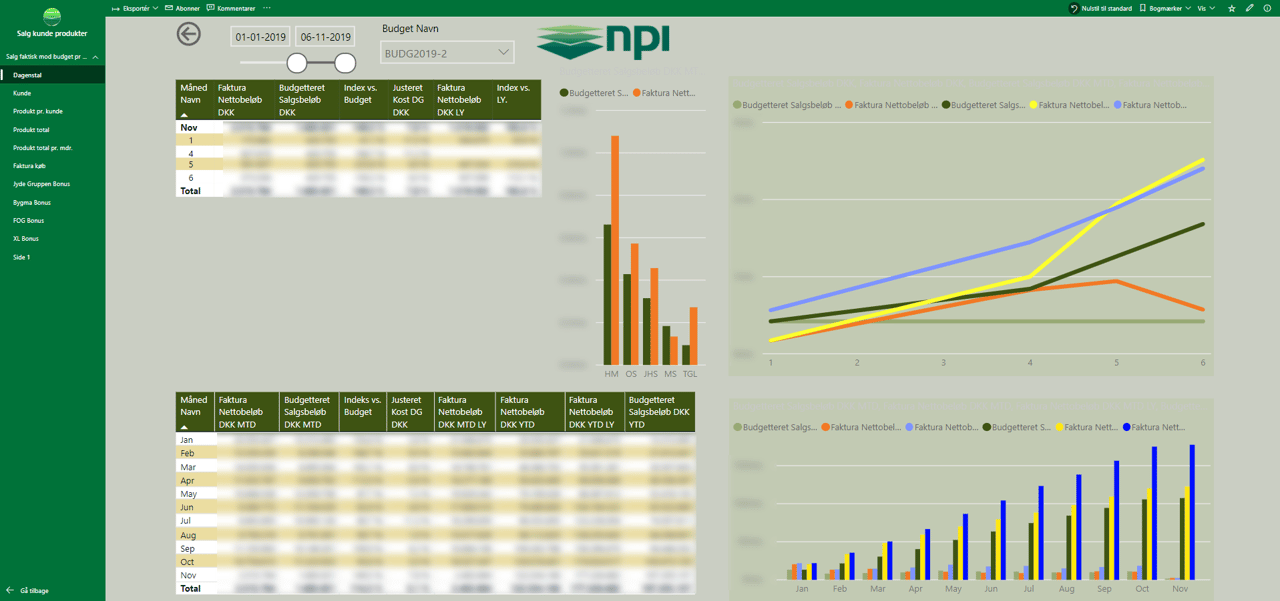
Task: Open the Bogmærker dropdown
Action: 1166,8
